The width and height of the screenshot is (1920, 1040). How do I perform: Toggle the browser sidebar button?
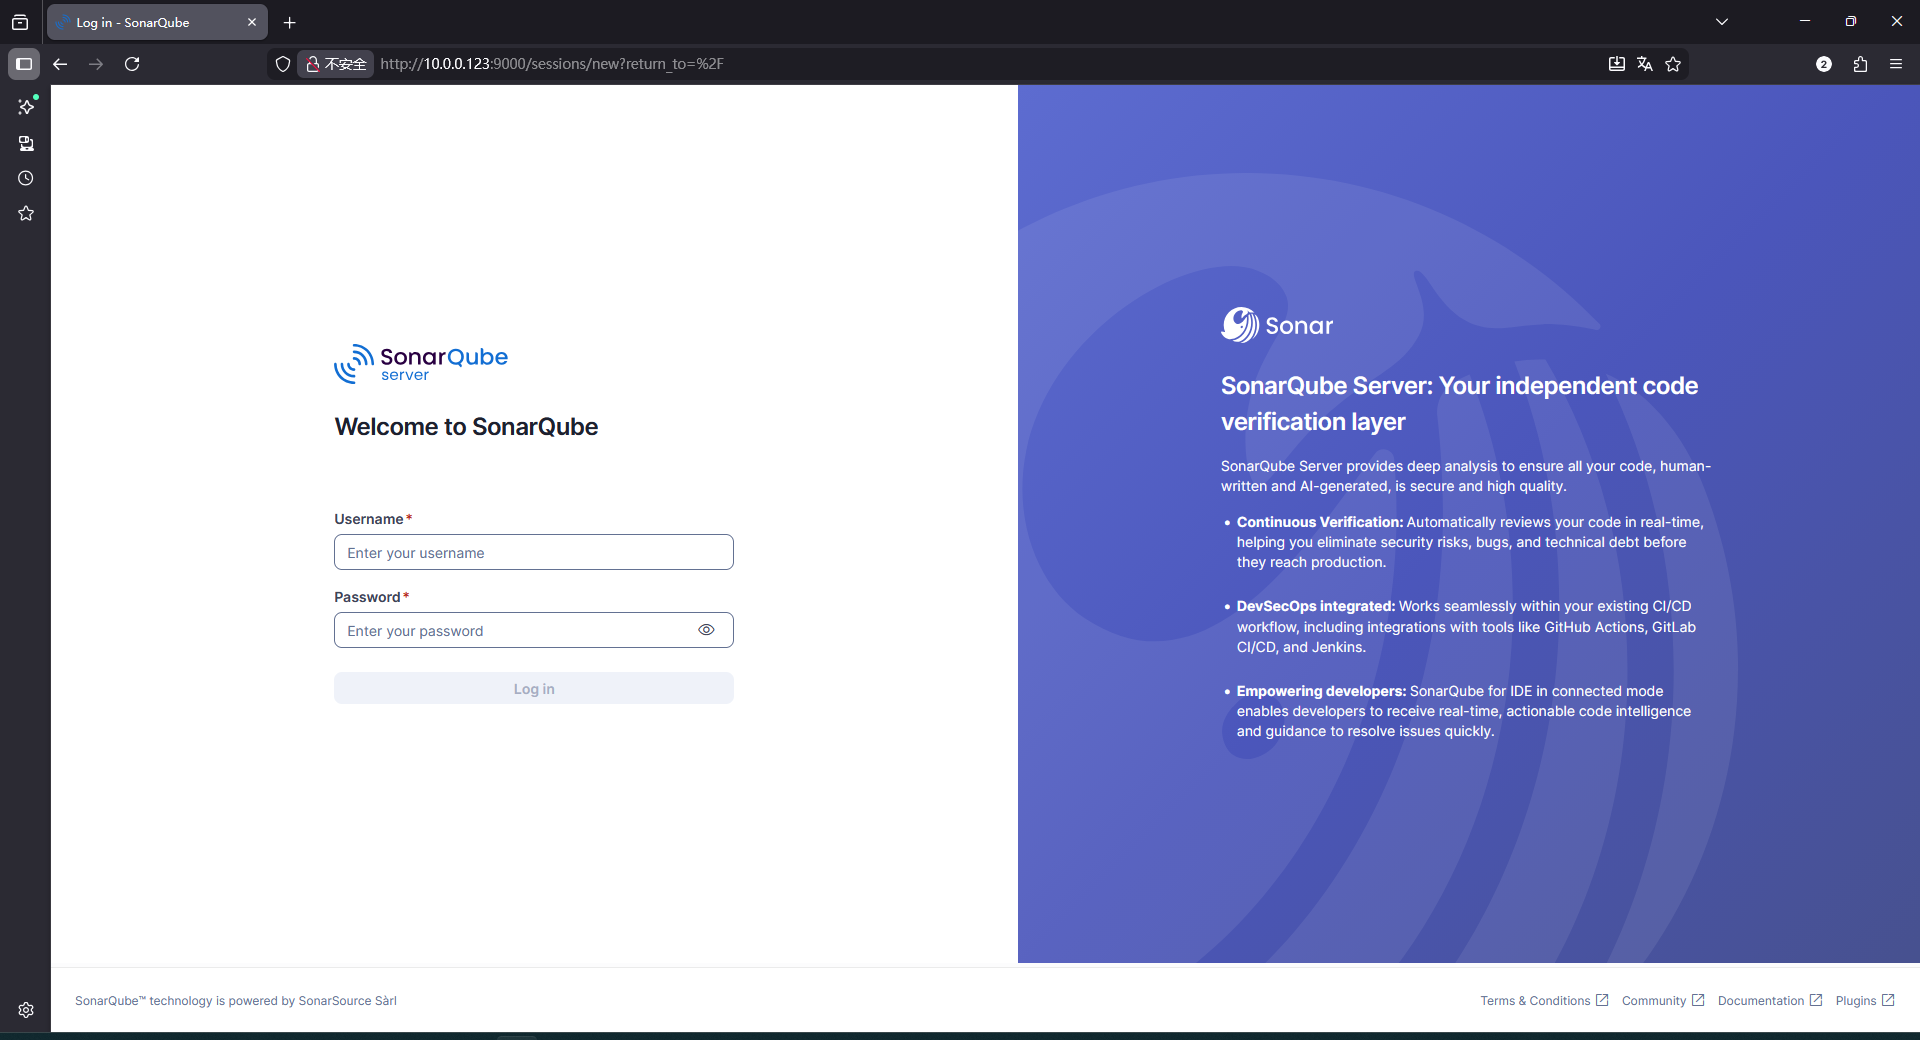[x=24, y=64]
